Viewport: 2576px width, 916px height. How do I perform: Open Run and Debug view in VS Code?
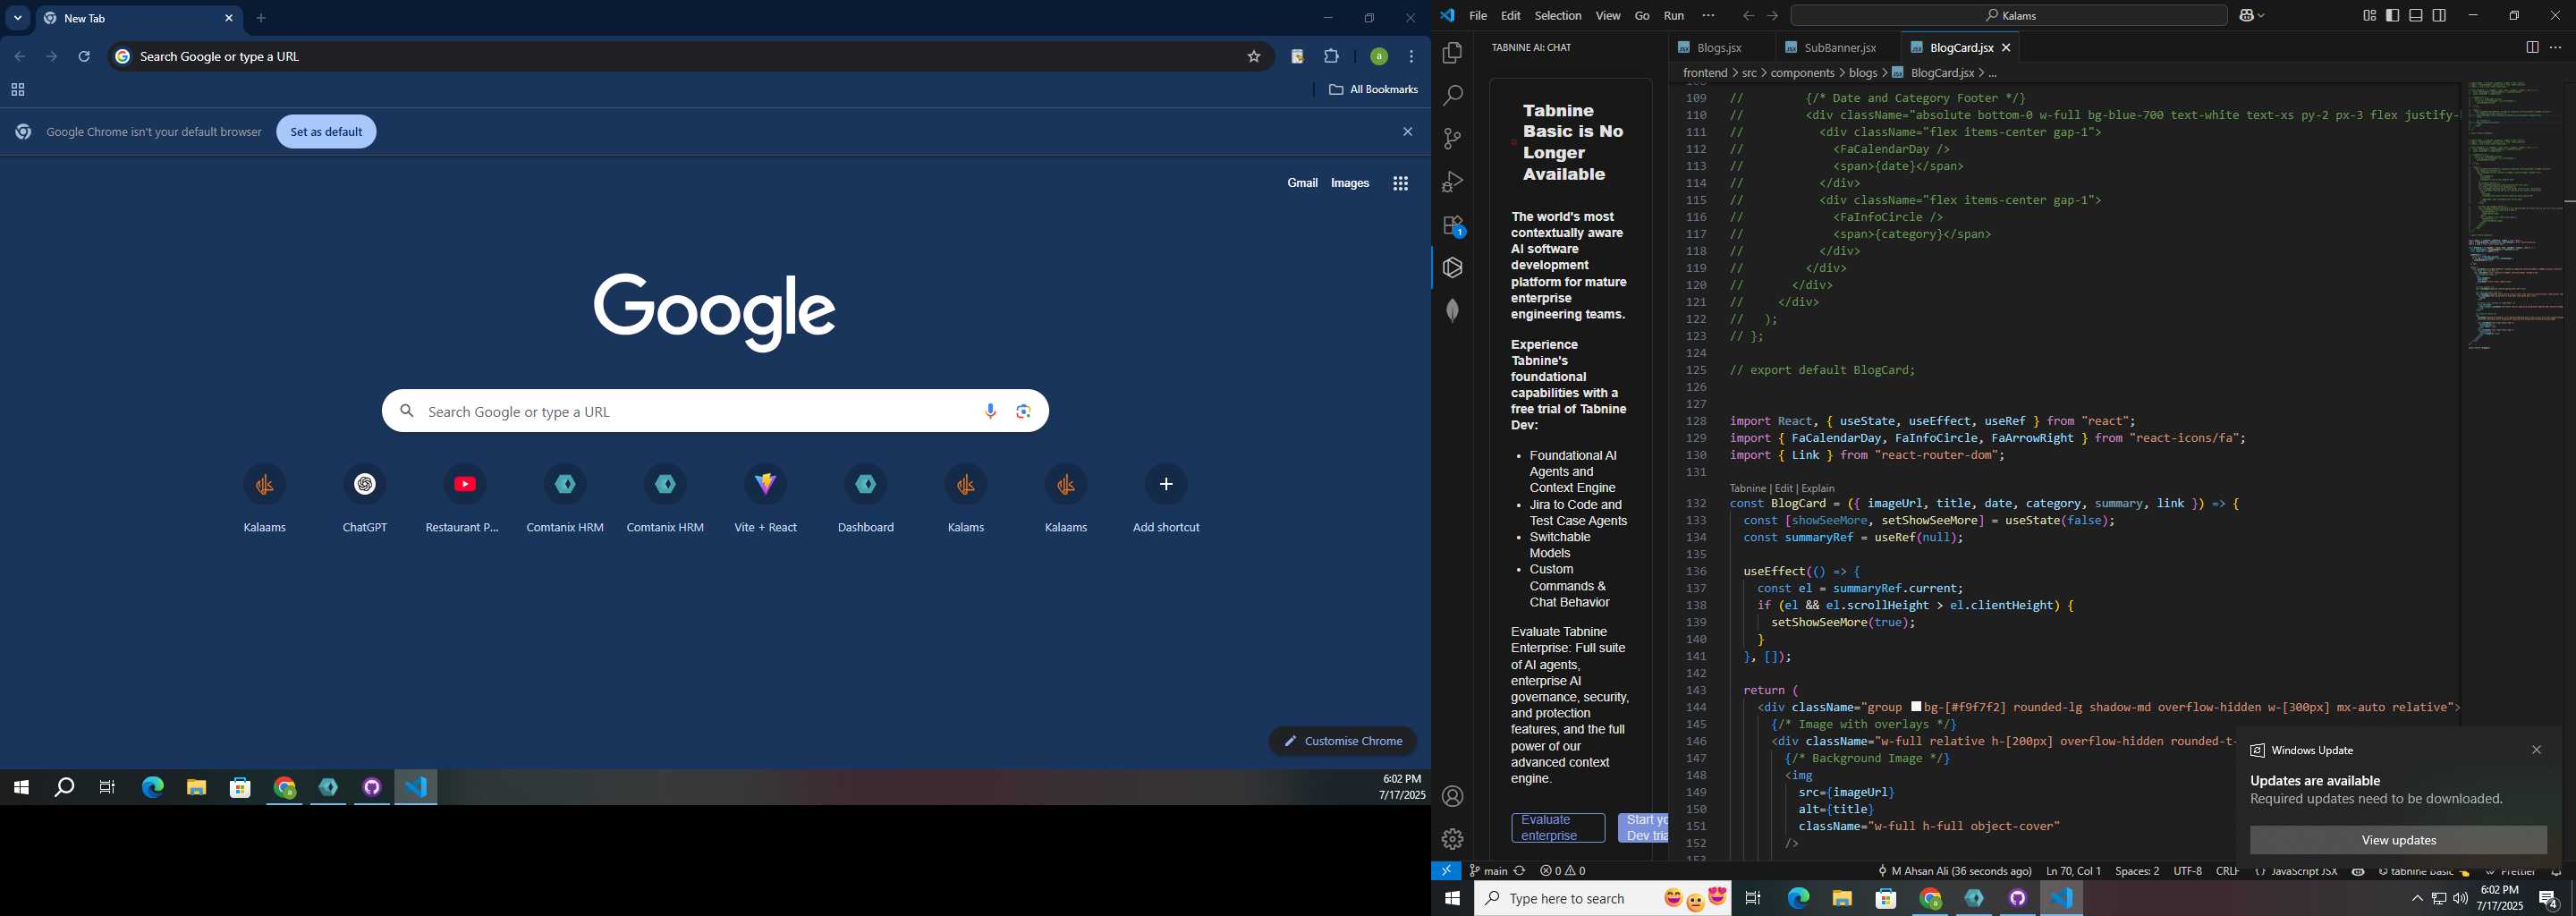coord(1452,182)
